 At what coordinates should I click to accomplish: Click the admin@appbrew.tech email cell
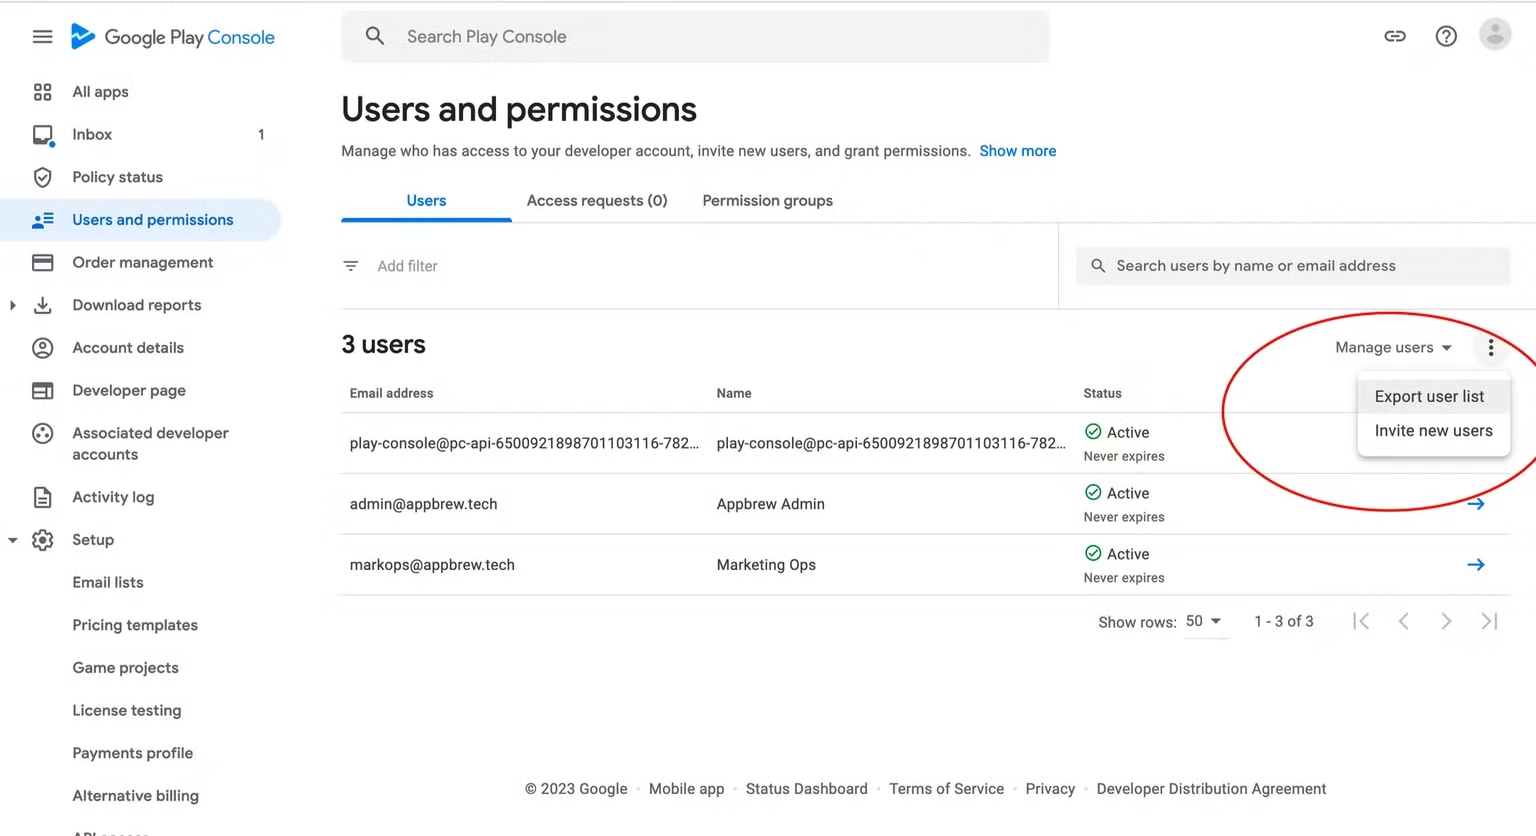point(423,504)
